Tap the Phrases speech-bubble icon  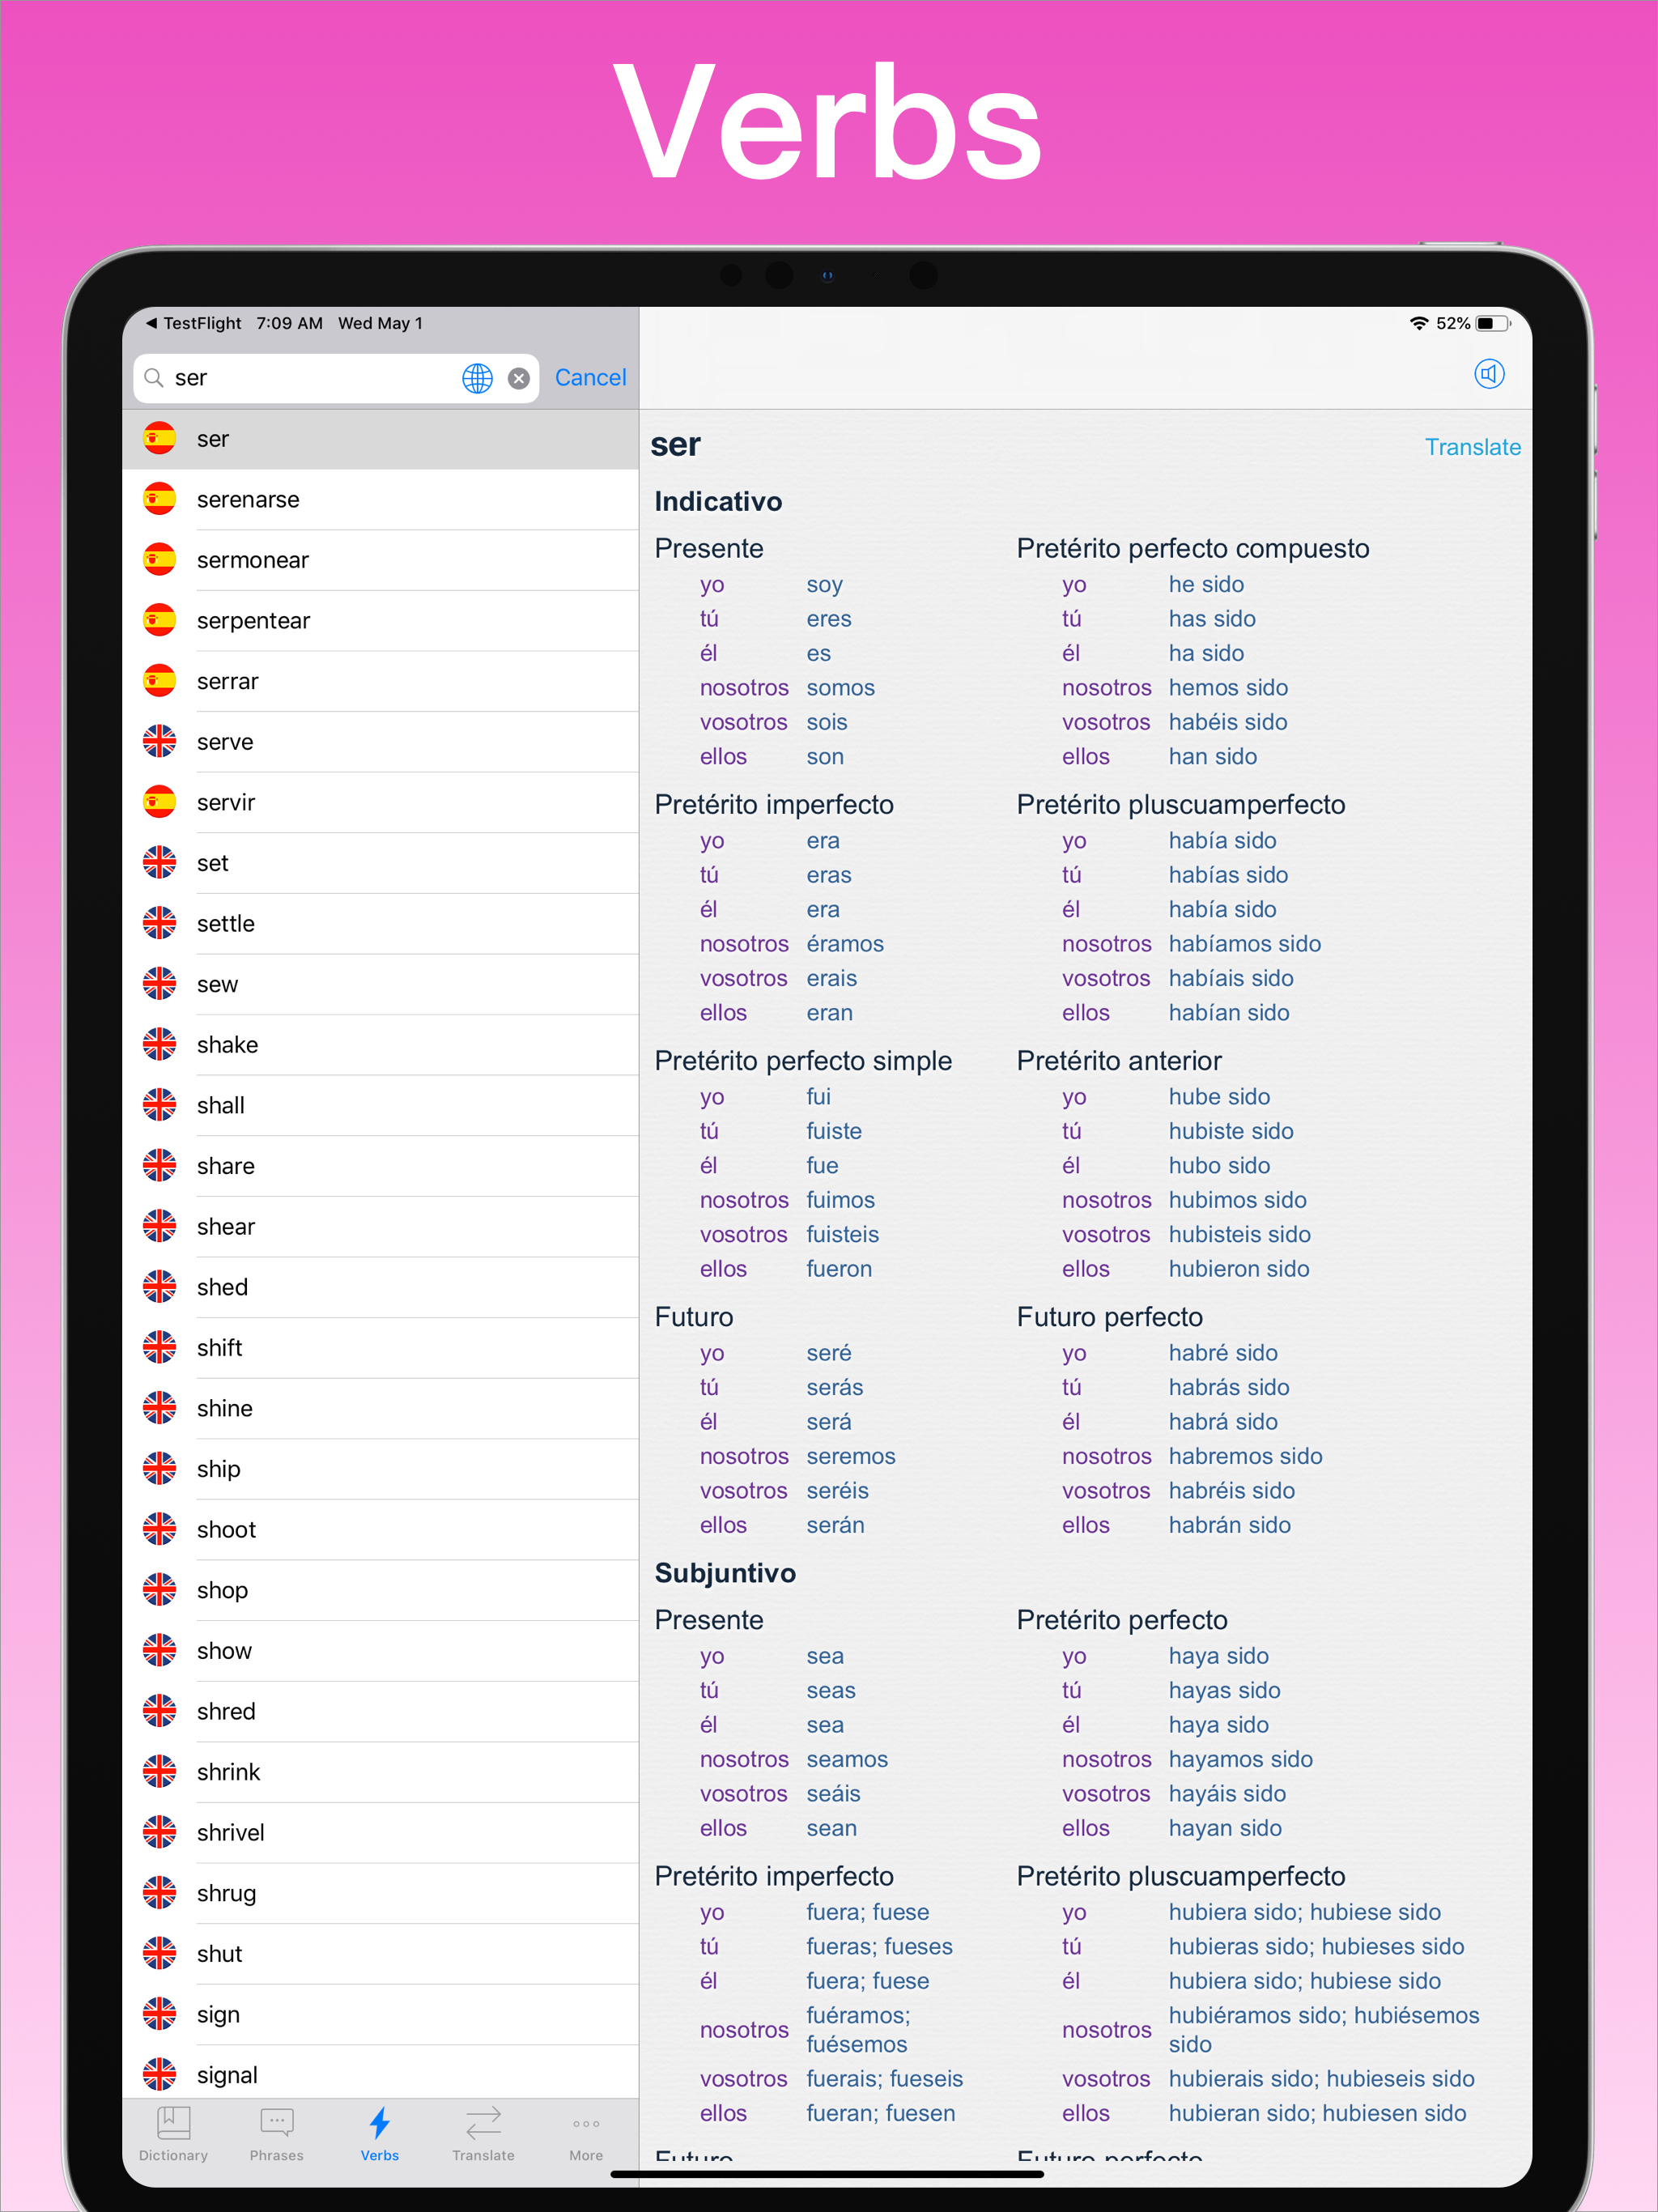(x=277, y=2124)
